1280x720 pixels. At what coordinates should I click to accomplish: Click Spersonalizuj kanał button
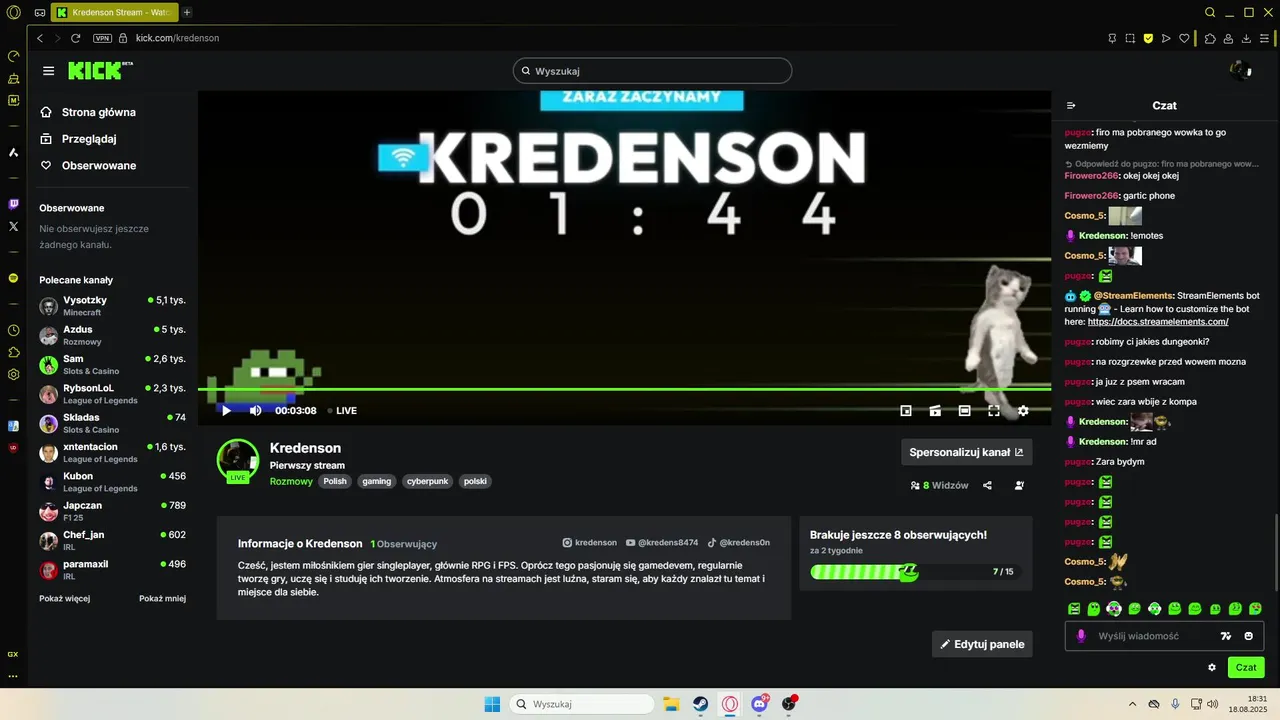coord(966,452)
